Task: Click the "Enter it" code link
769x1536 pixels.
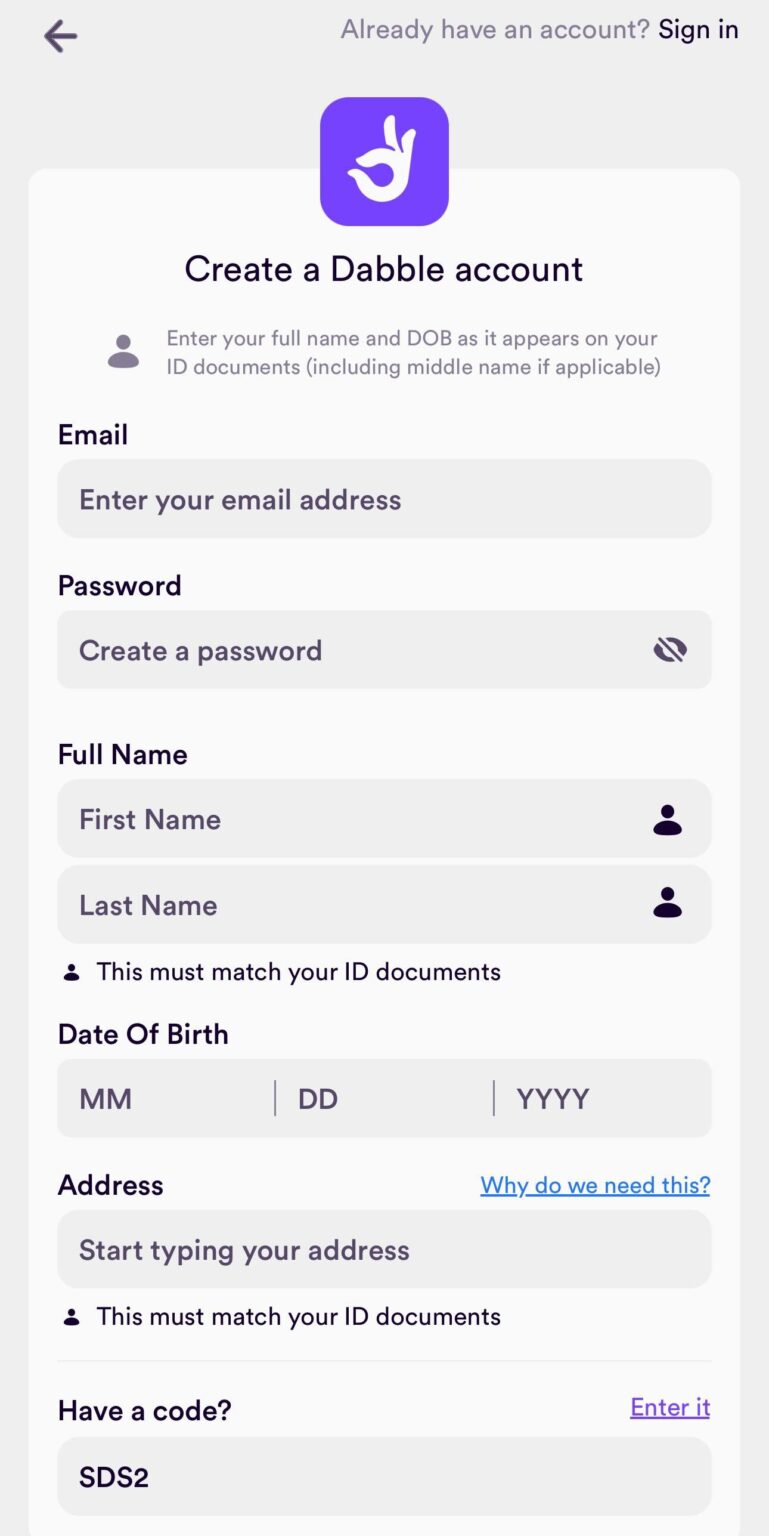Action: pyautogui.click(x=670, y=1408)
